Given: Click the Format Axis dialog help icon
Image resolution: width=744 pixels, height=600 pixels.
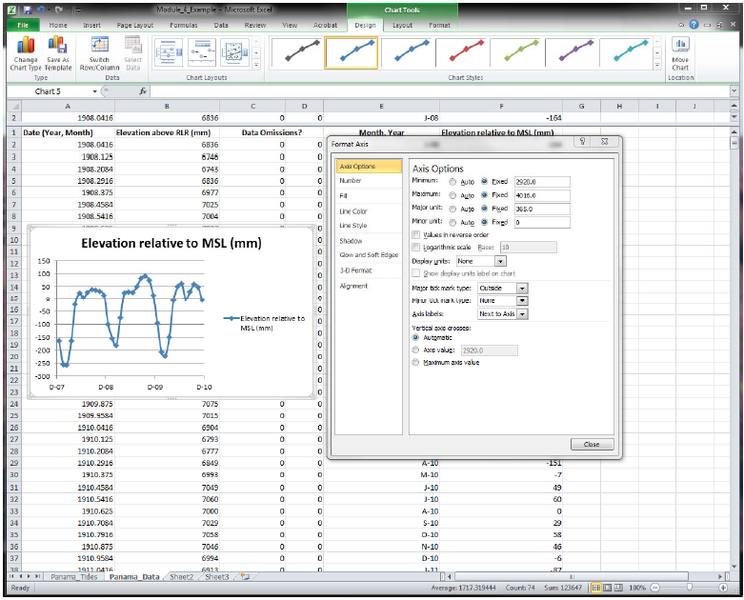Looking at the screenshot, I should (x=583, y=141).
